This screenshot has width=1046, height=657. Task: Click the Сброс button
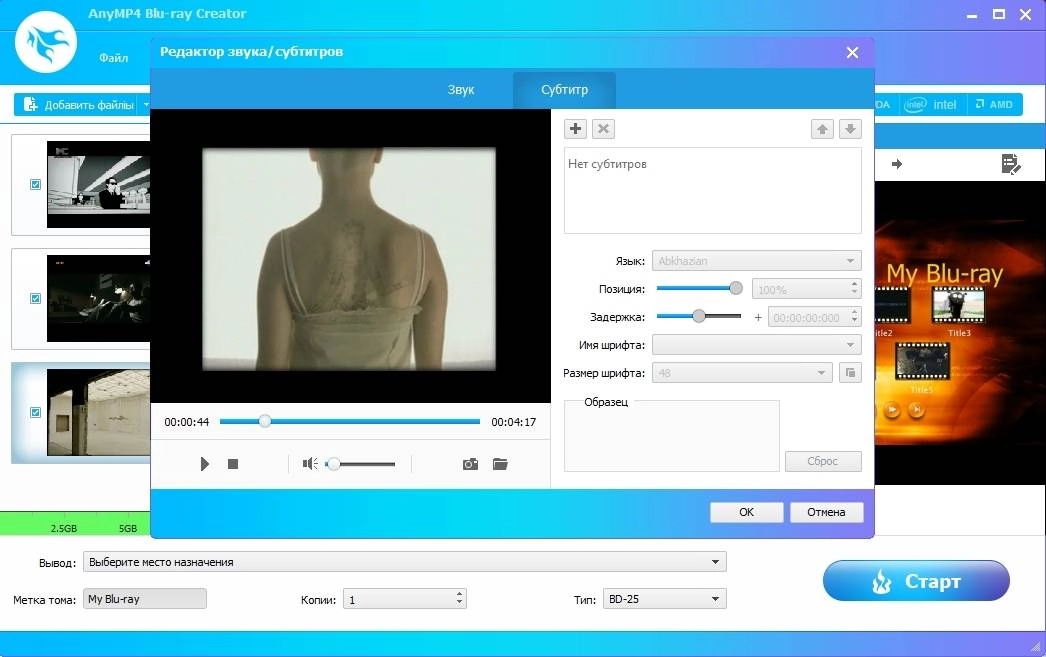(823, 461)
